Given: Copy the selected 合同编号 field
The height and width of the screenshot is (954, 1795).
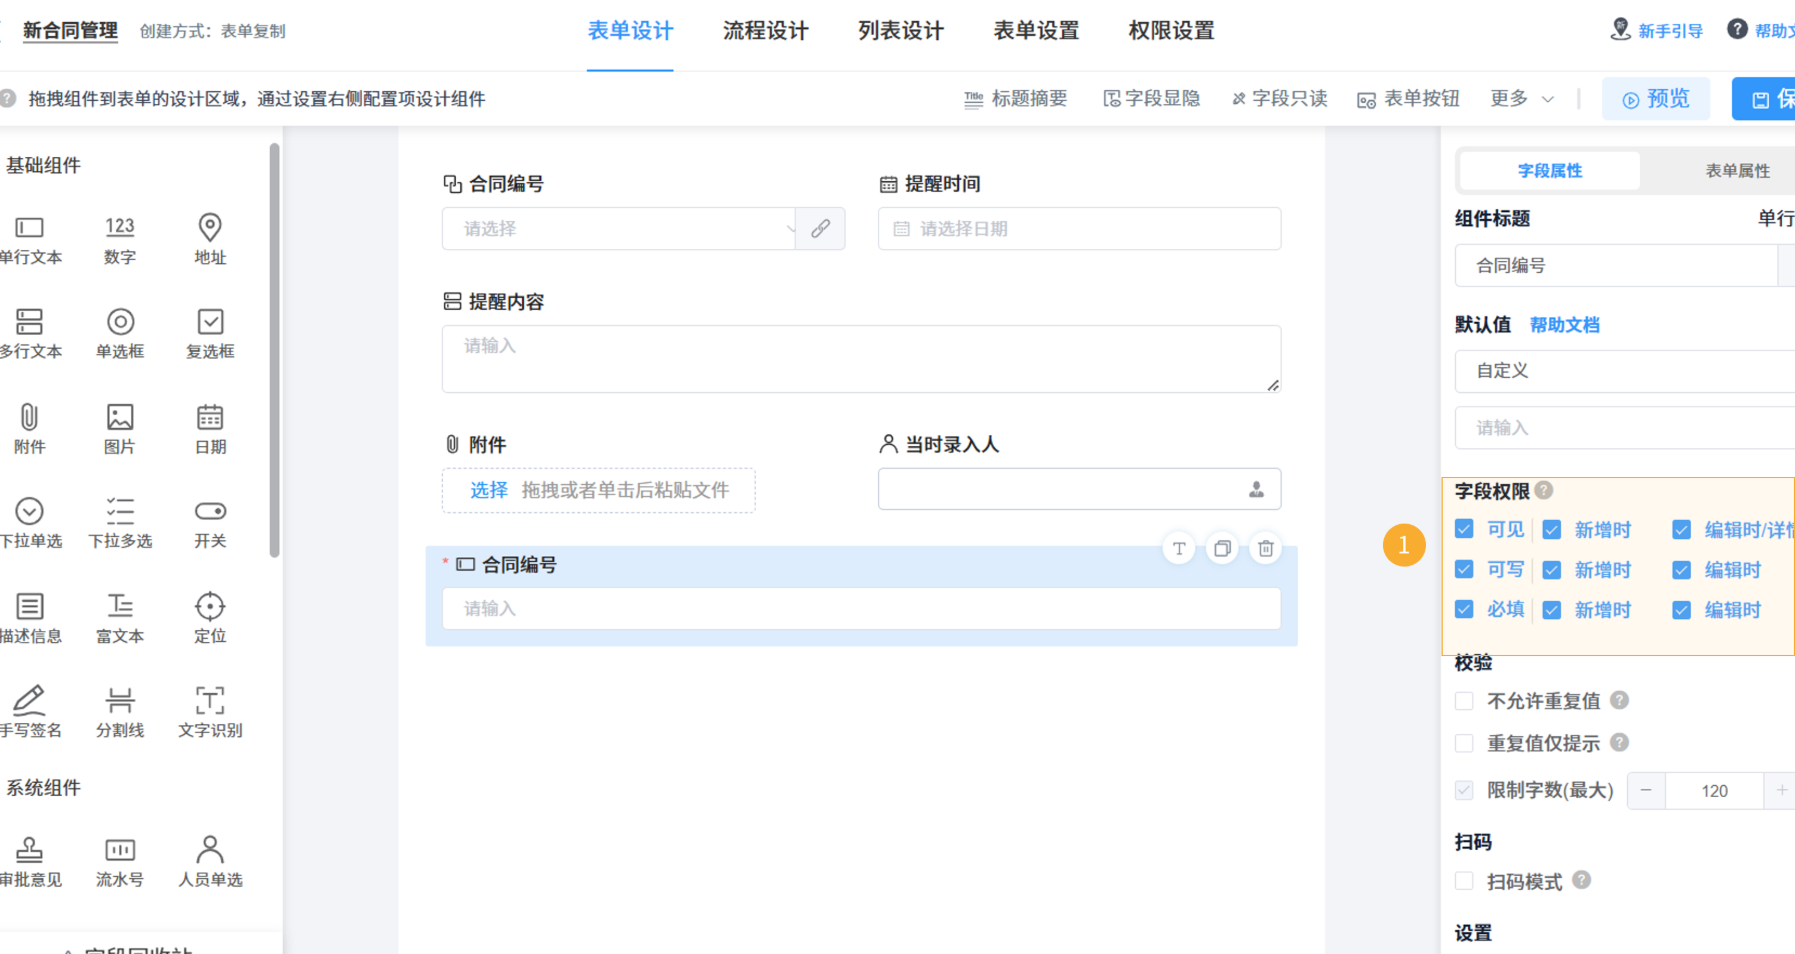Looking at the screenshot, I should (1222, 548).
